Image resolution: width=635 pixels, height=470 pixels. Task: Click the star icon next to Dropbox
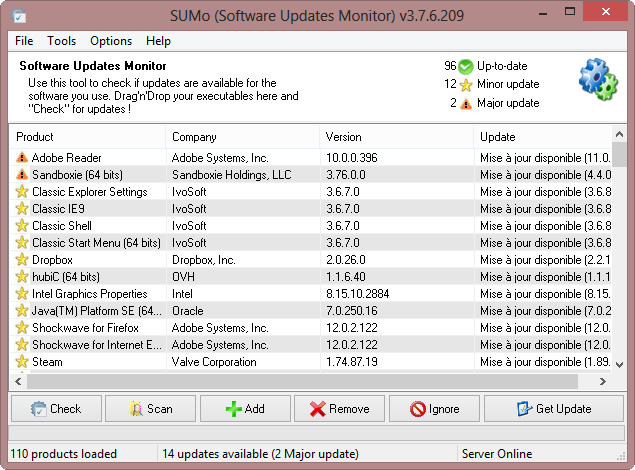pyautogui.click(x=22, y=259)
